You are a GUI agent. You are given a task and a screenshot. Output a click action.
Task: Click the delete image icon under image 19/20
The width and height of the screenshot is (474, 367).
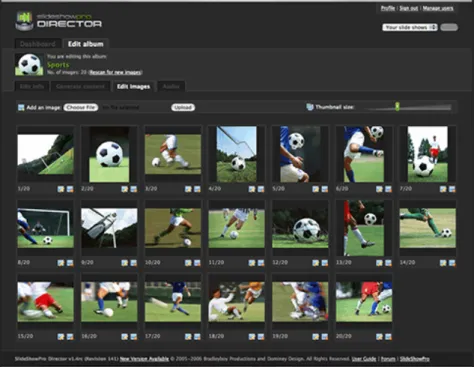325,337
